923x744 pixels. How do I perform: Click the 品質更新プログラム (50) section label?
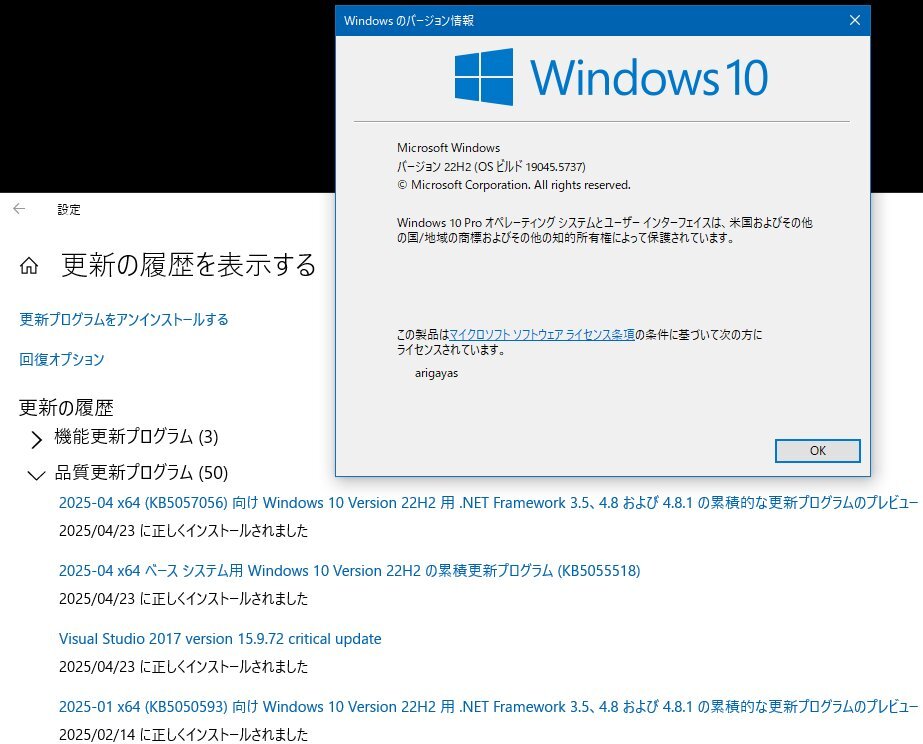point(141,473)
